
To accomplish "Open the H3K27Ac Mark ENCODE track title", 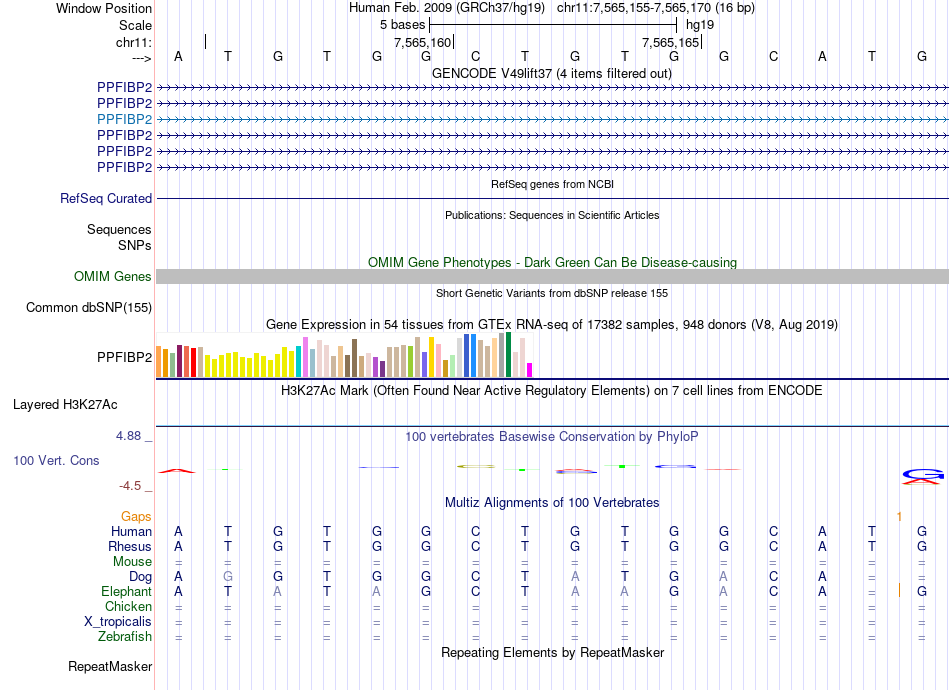I will [552, 391].
